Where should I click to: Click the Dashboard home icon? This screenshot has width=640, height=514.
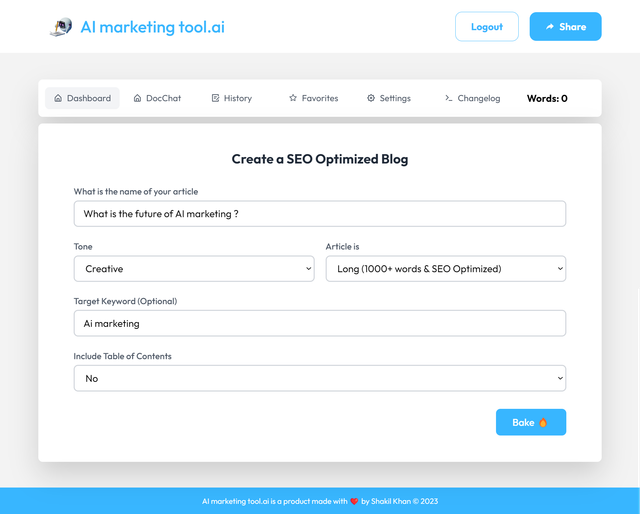[x=58, y=98]
